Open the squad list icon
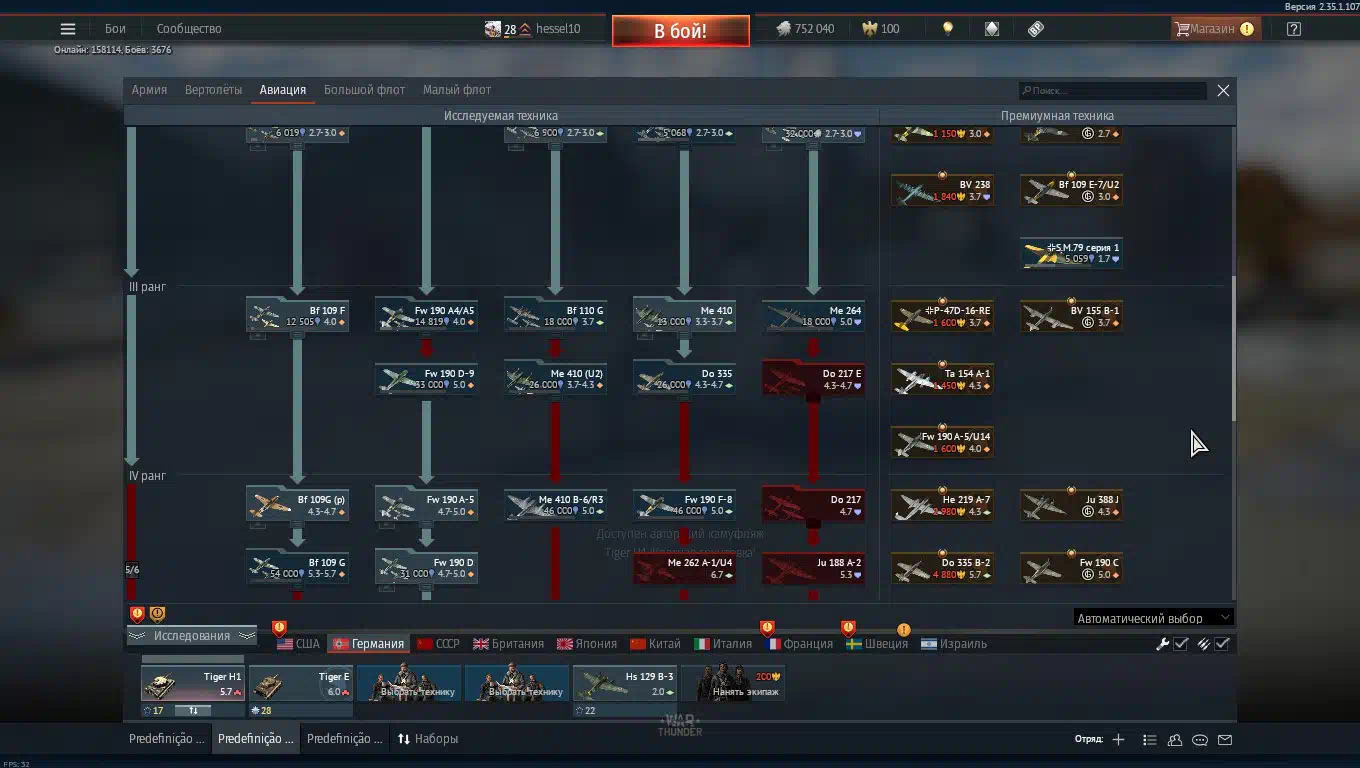 click(x=1150, y=740)
